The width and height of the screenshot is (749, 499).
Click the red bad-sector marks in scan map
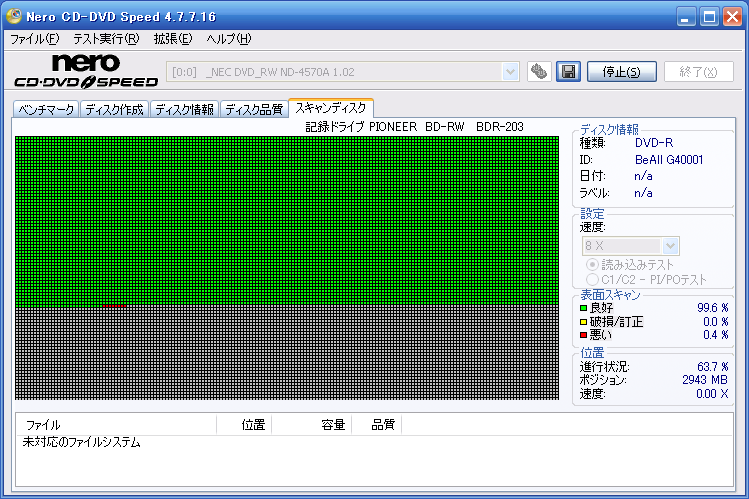click(x=115, y=306)
